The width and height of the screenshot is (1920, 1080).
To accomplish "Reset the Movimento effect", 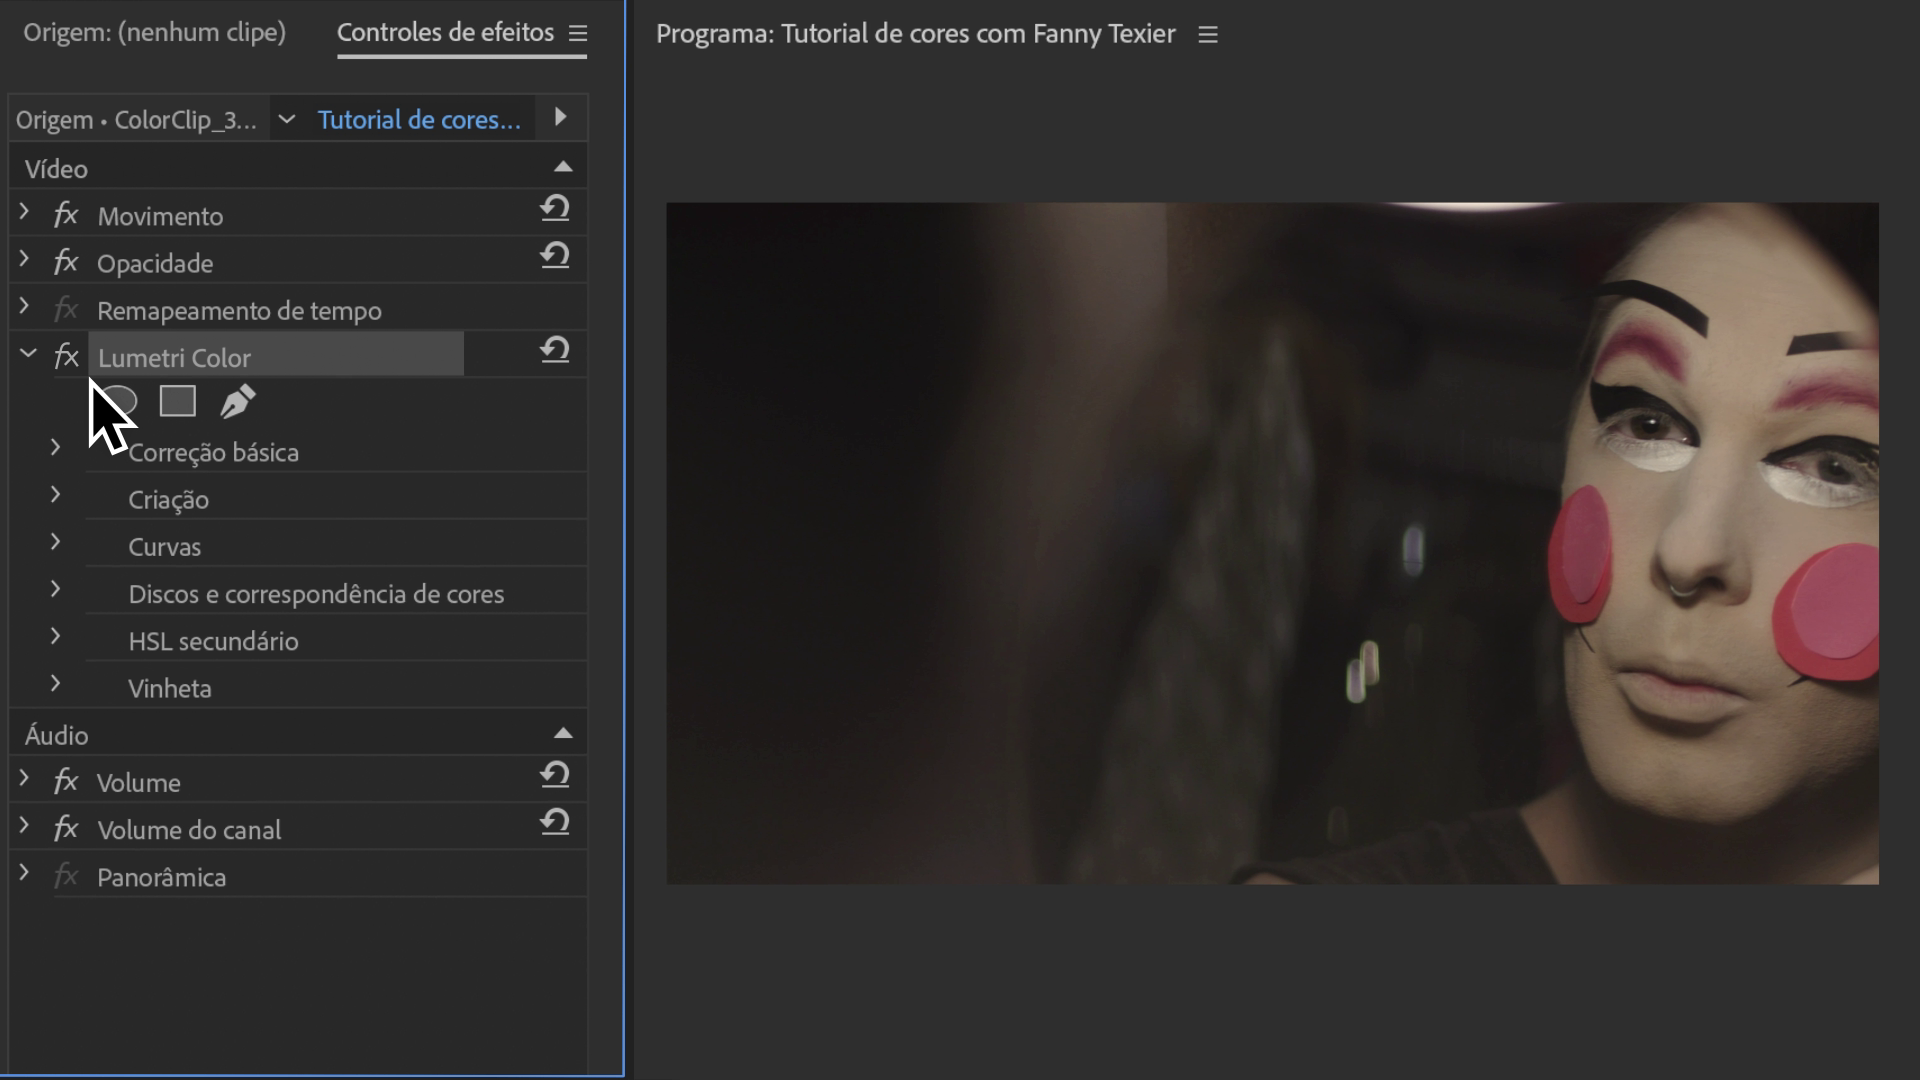I will (555, 208).
